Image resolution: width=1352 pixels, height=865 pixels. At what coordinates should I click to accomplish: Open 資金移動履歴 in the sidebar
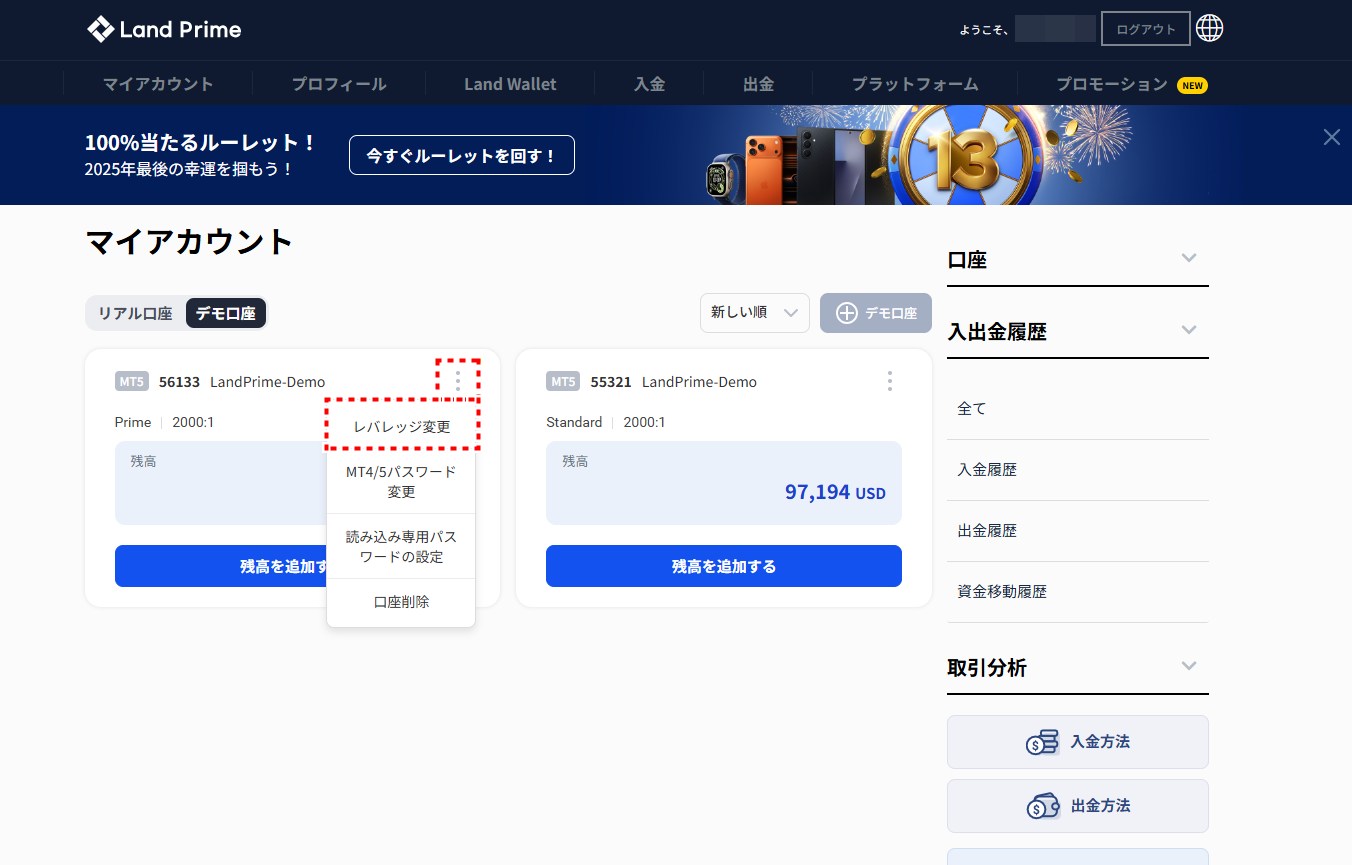coord(1078,592)
